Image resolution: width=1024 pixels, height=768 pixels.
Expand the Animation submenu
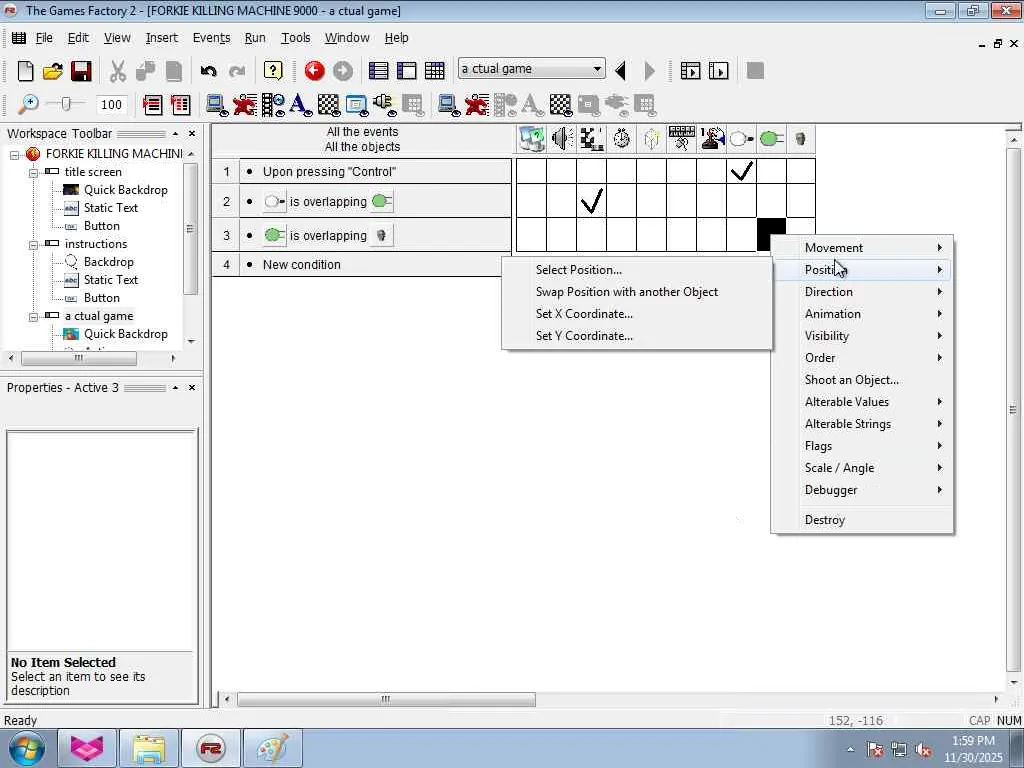coord(862,313)
